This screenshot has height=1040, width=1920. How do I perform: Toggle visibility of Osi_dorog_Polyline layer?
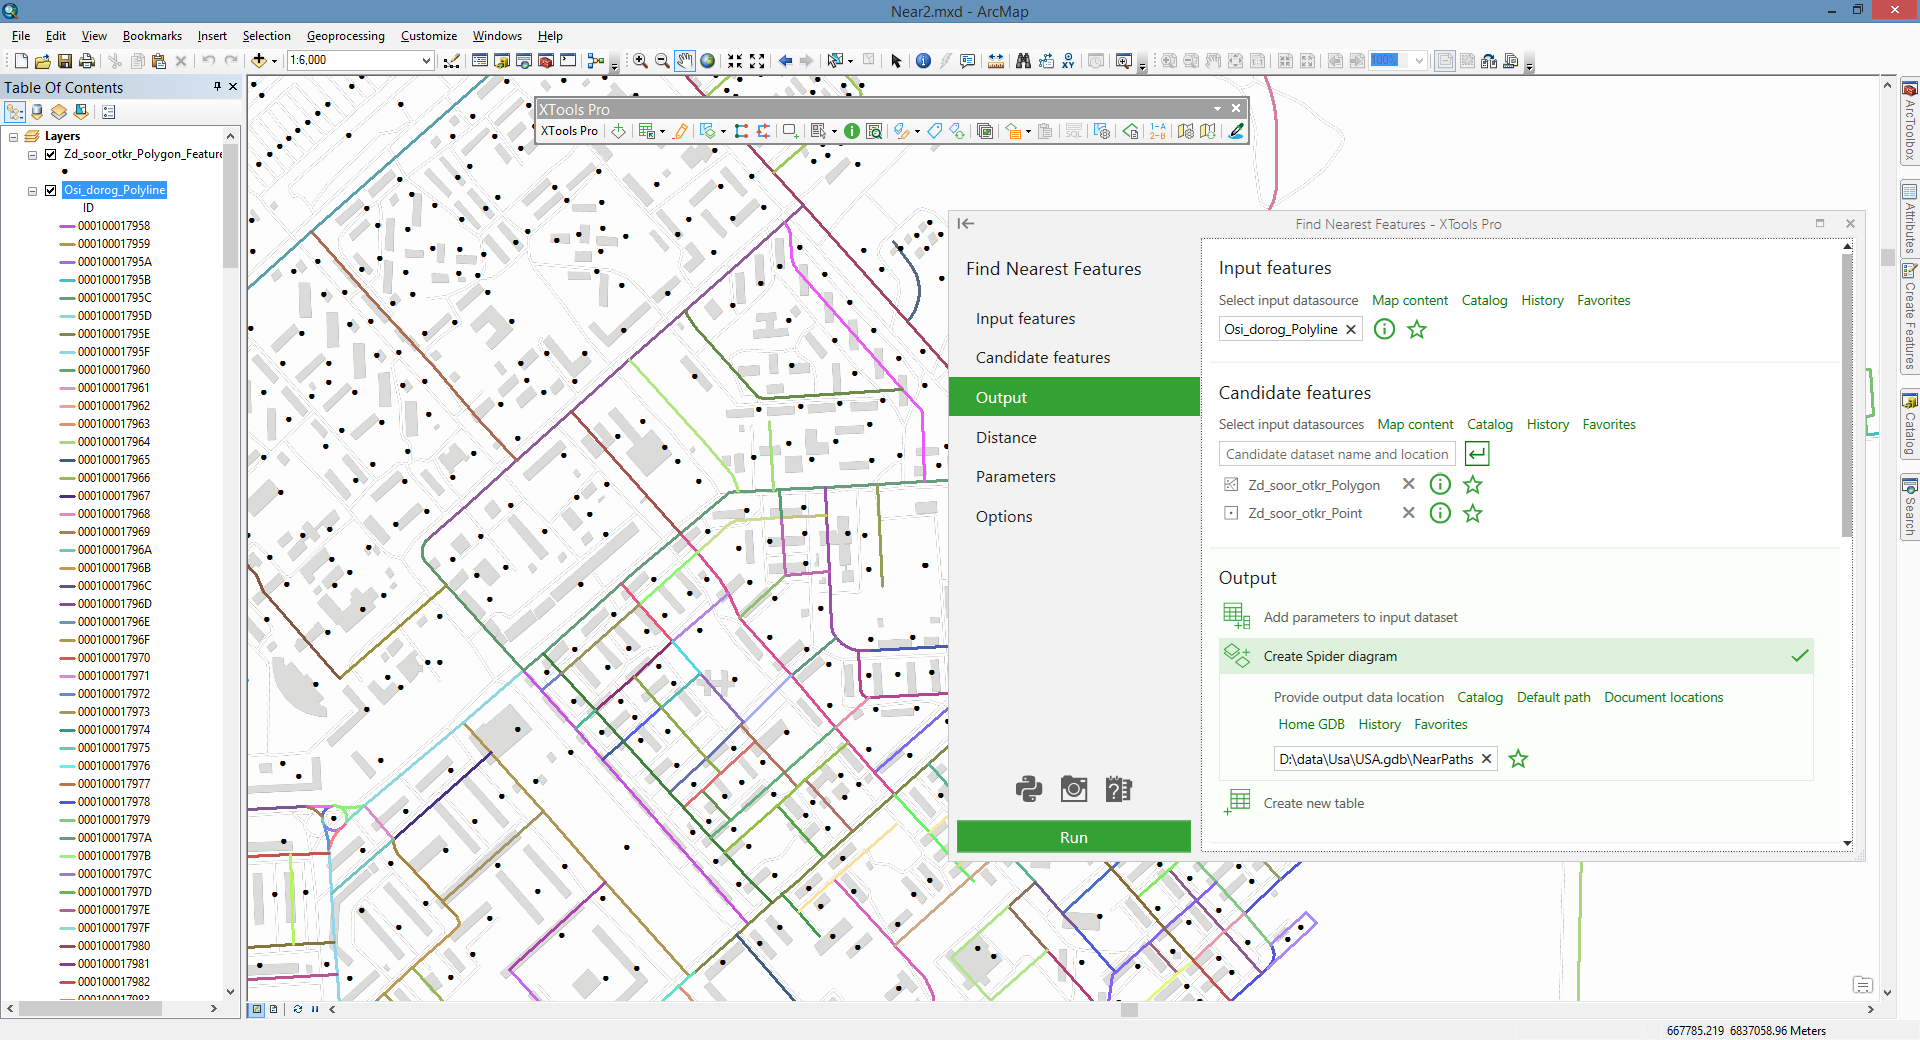(x=50, y=191)
